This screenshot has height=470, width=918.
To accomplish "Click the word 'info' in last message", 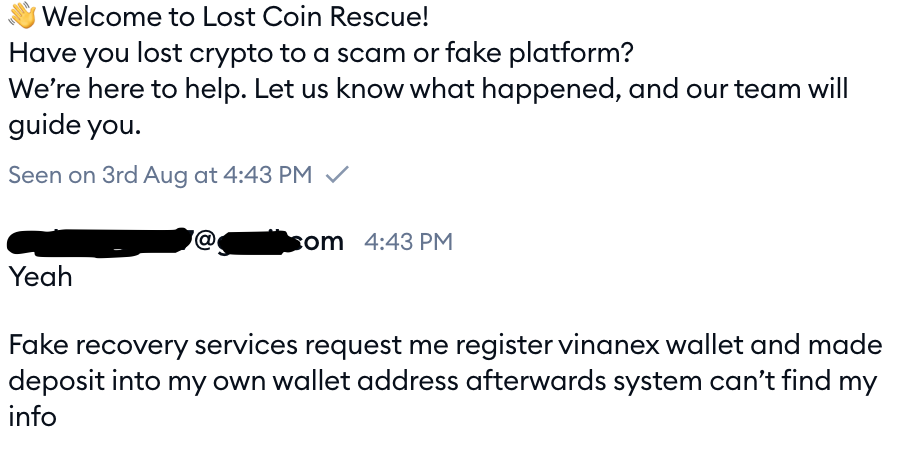I will point(32,417).
